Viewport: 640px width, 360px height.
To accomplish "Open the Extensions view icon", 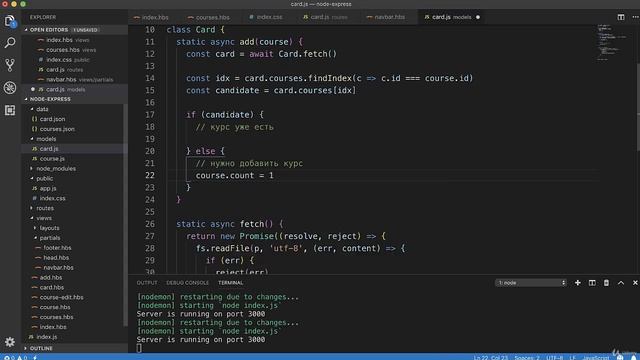I will click(10, 110).
